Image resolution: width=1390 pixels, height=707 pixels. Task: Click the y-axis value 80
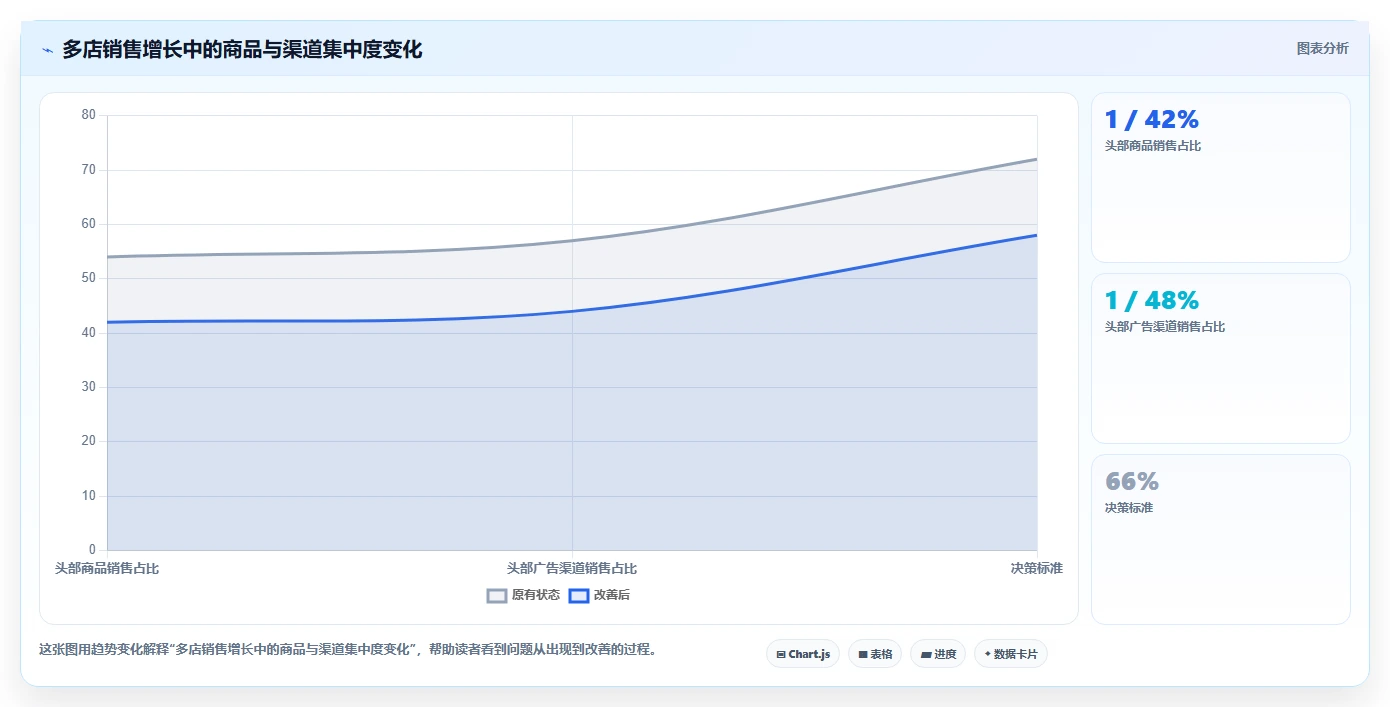click(x=89, y=115)
